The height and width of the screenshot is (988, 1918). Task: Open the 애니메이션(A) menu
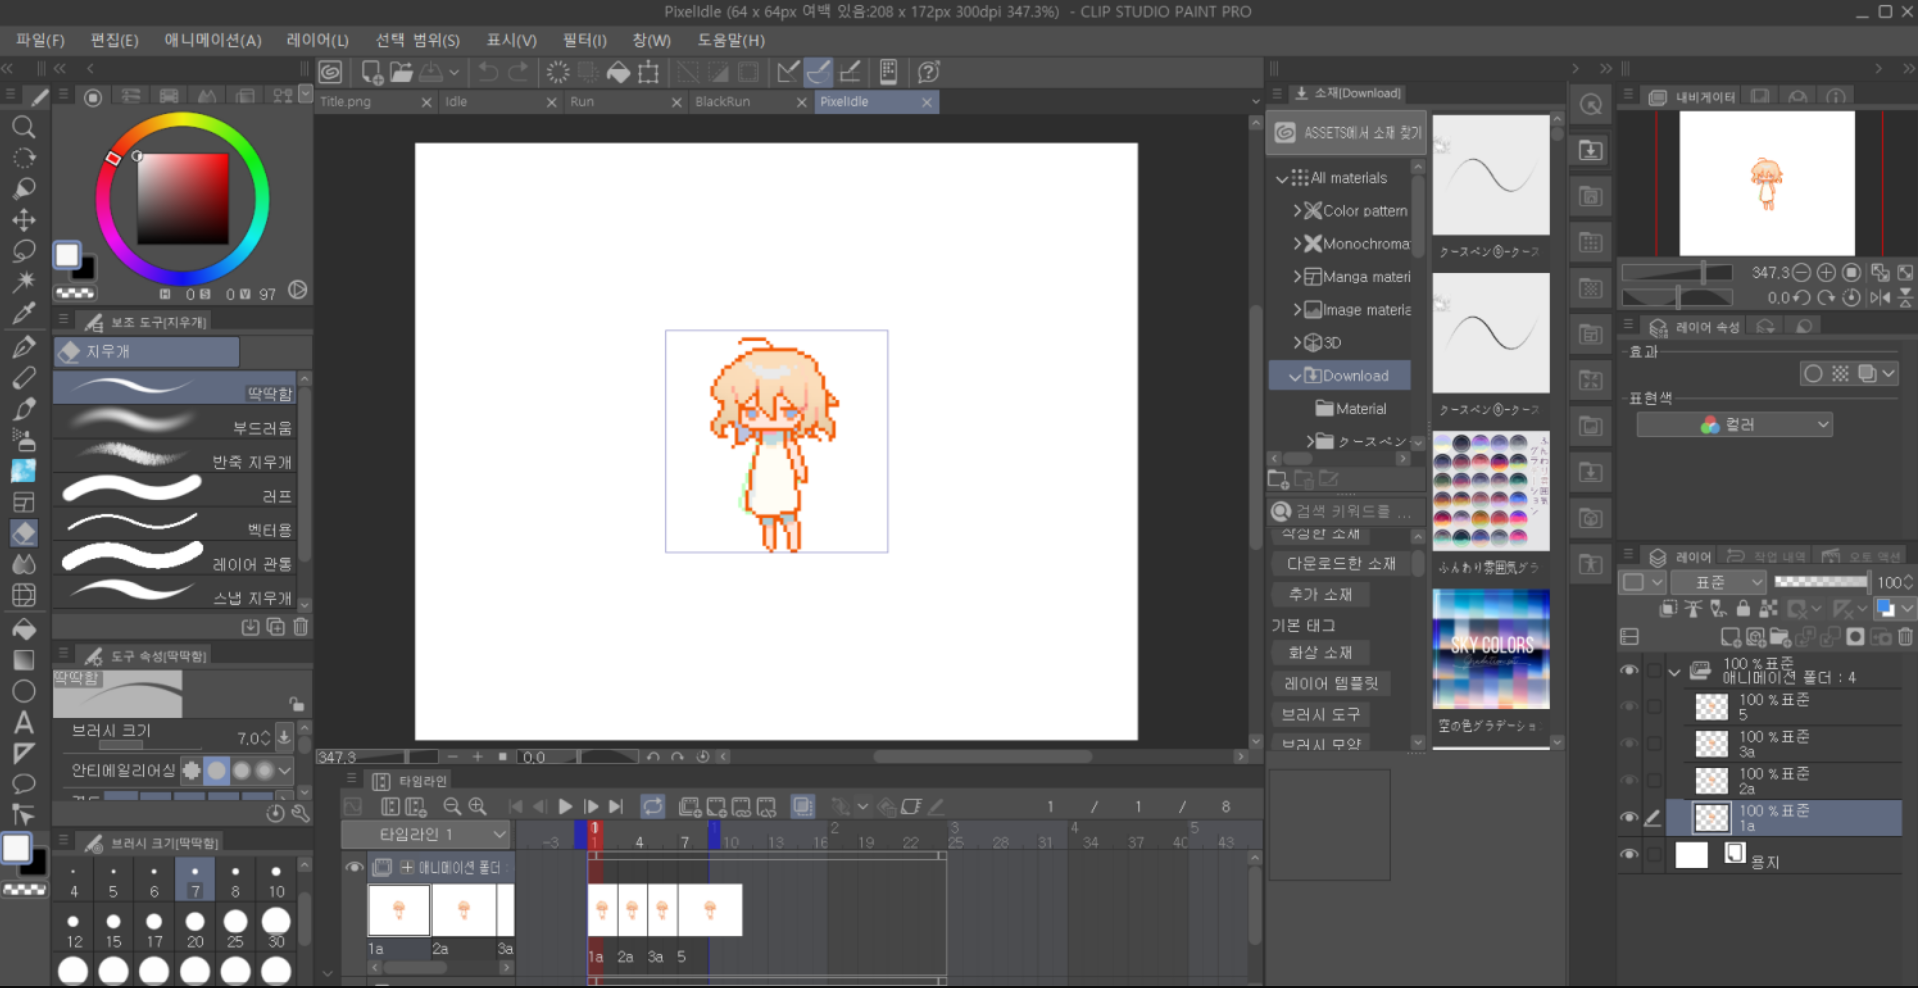coord(212,40)
